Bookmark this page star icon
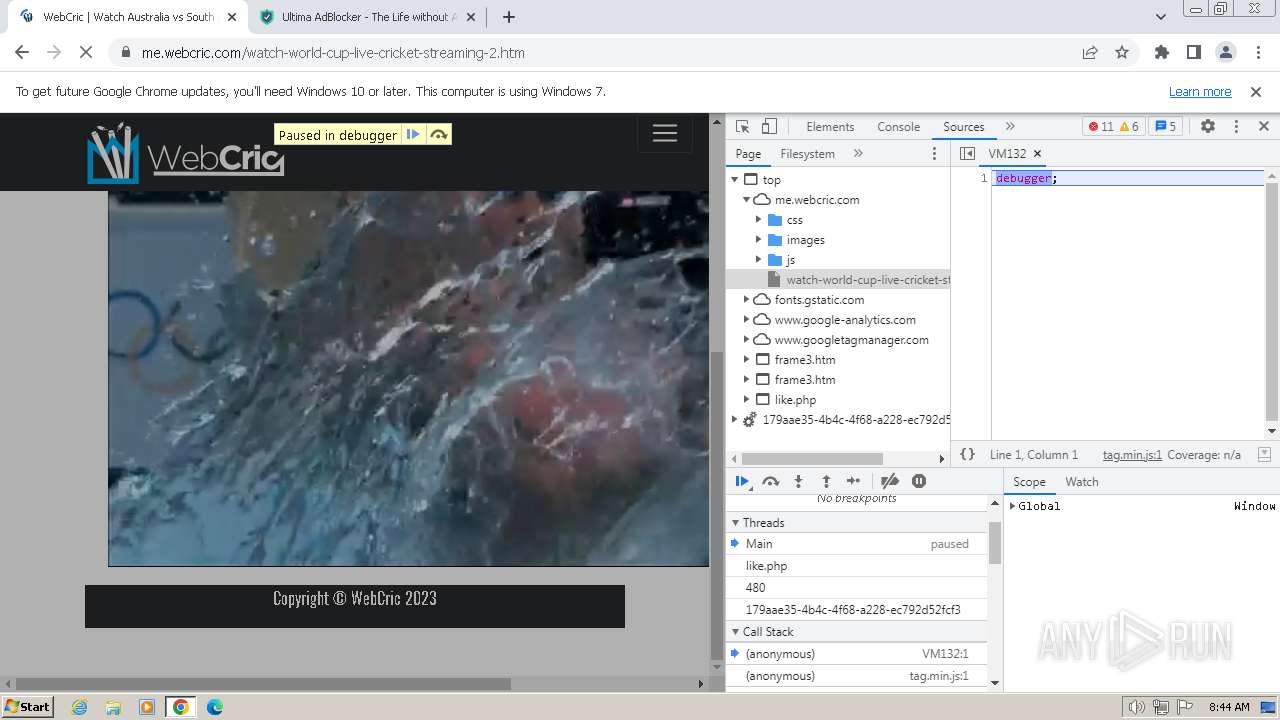The height and width of the screenshot is (720, 1280). pyautogui.click(x=1122, y=53)
